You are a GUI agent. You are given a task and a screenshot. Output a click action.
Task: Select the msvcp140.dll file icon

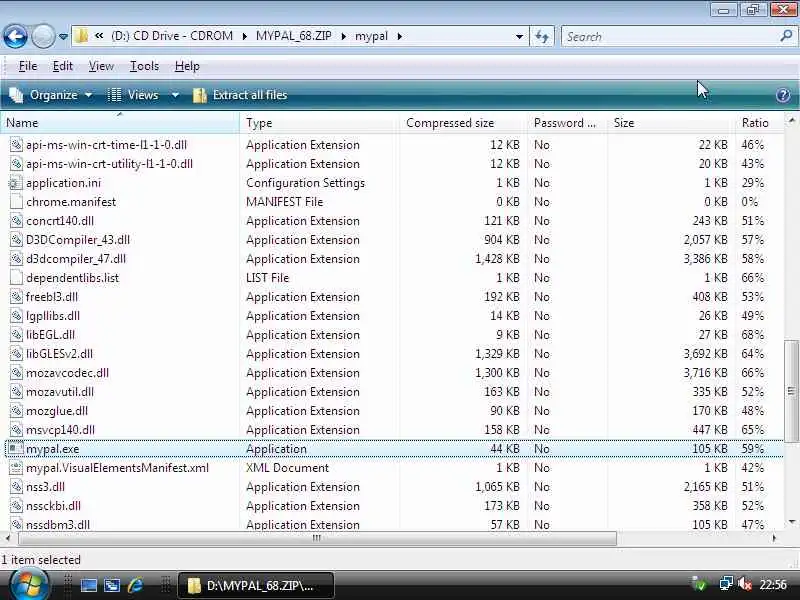point(16,430)
